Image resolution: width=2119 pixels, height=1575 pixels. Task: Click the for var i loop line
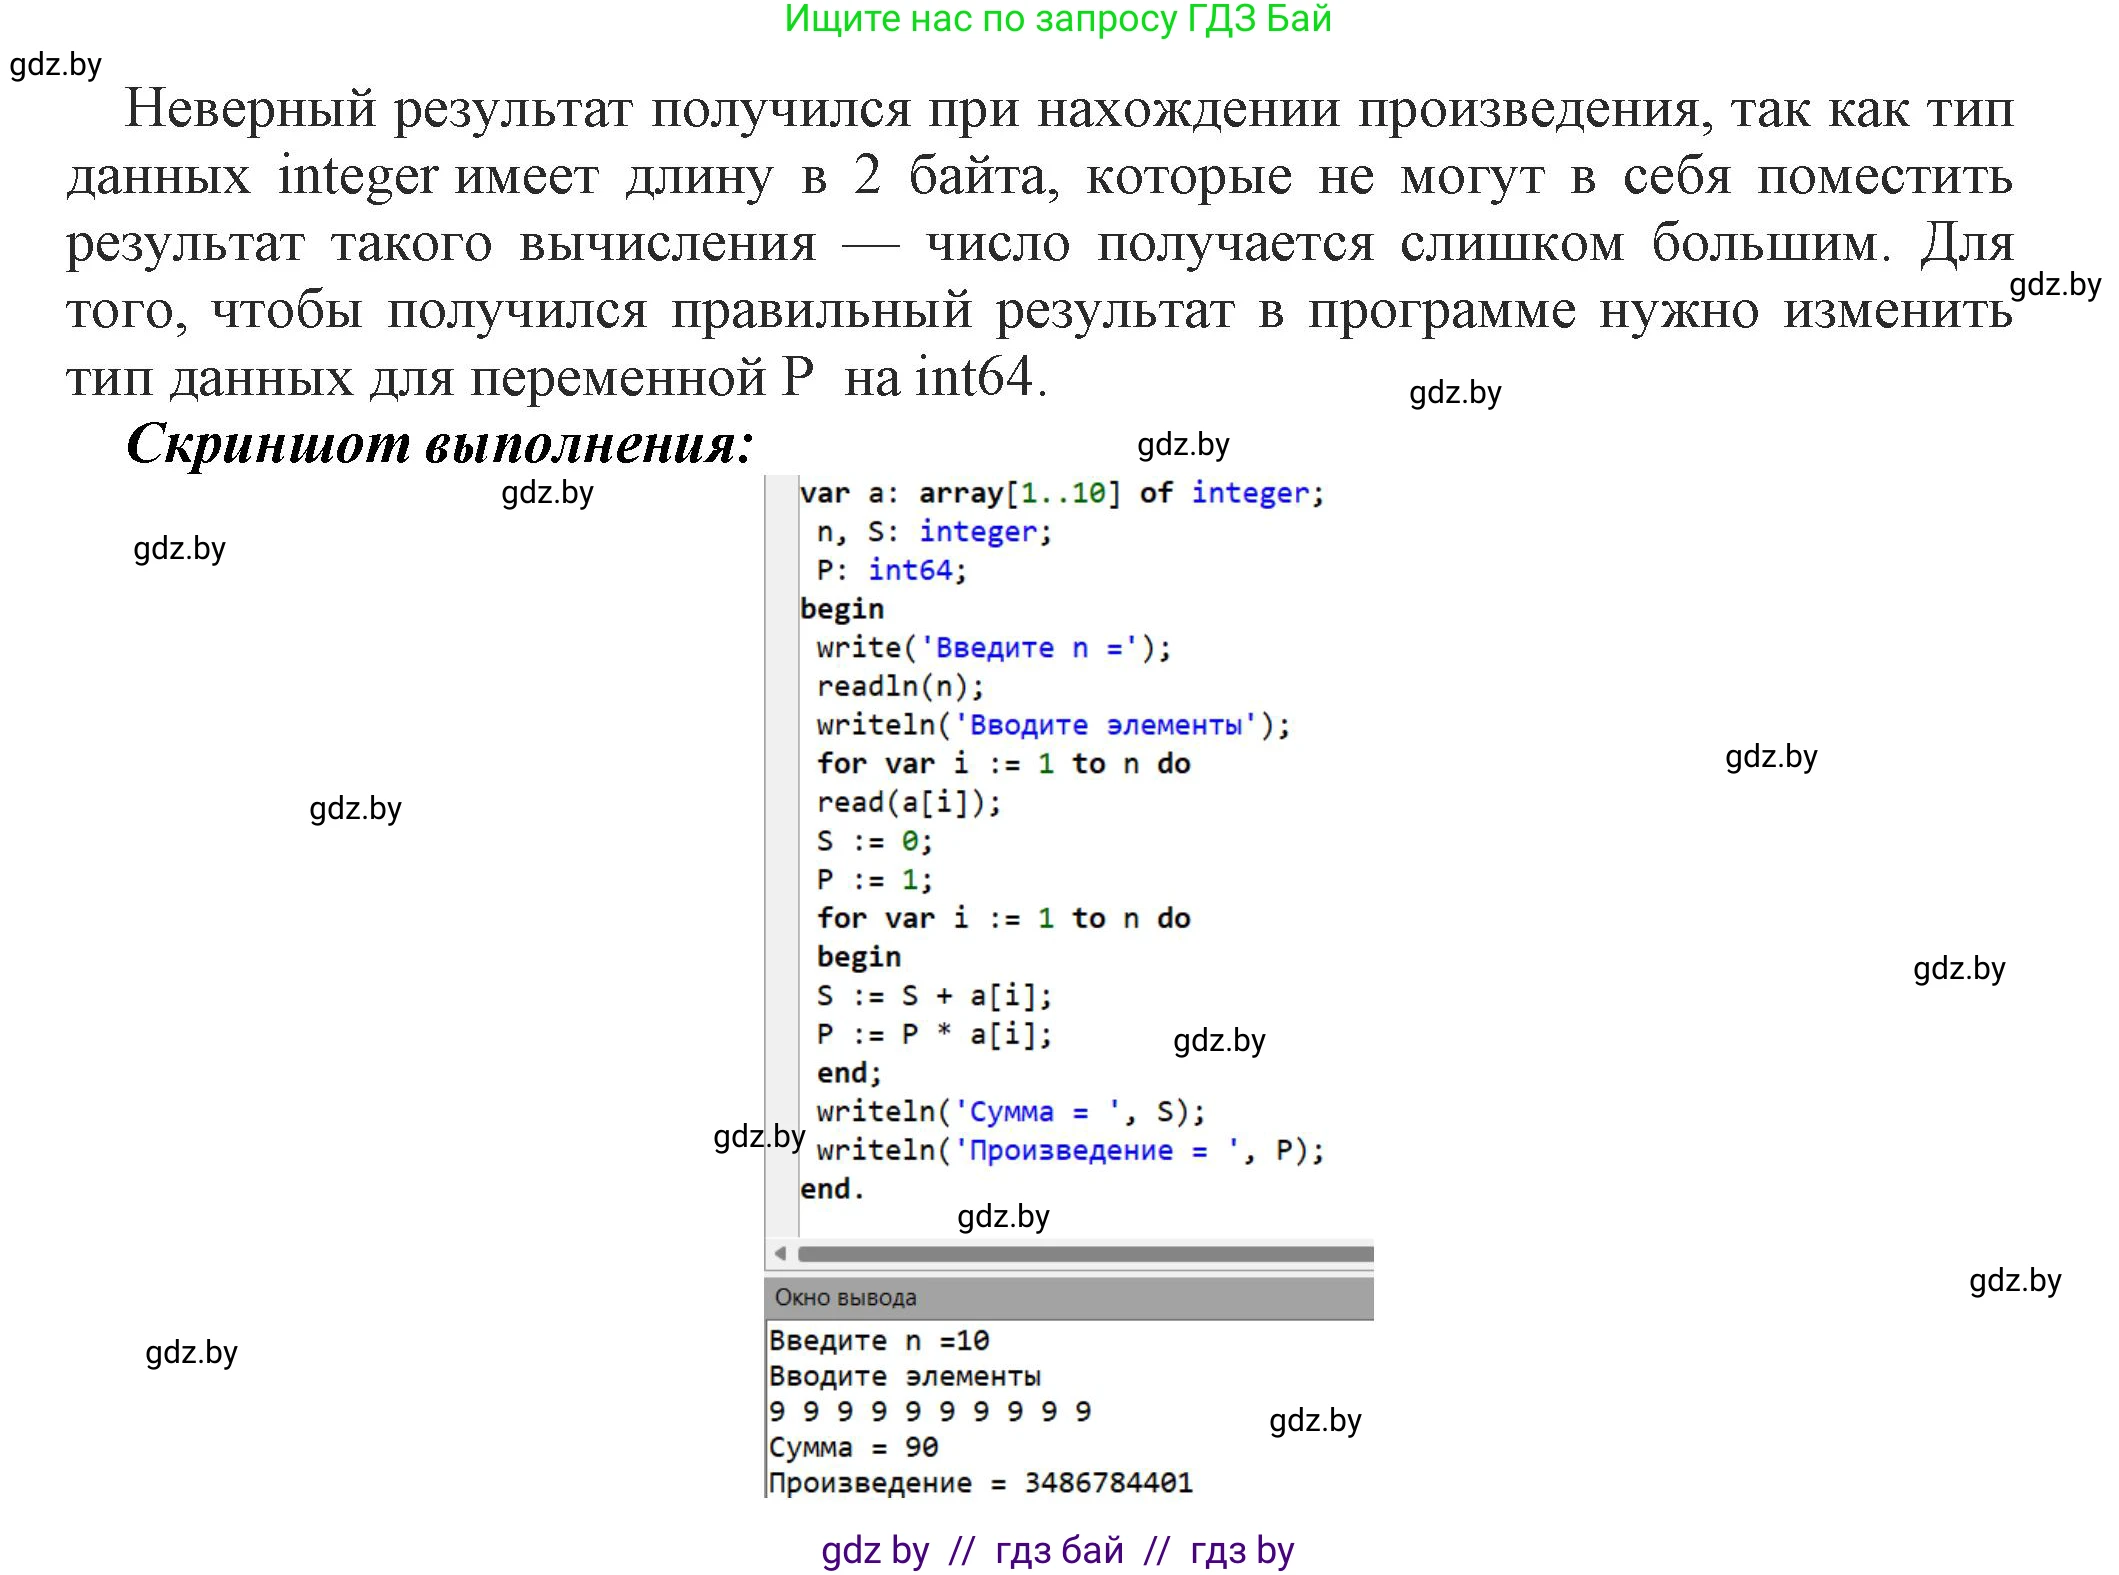[1000, 763]
